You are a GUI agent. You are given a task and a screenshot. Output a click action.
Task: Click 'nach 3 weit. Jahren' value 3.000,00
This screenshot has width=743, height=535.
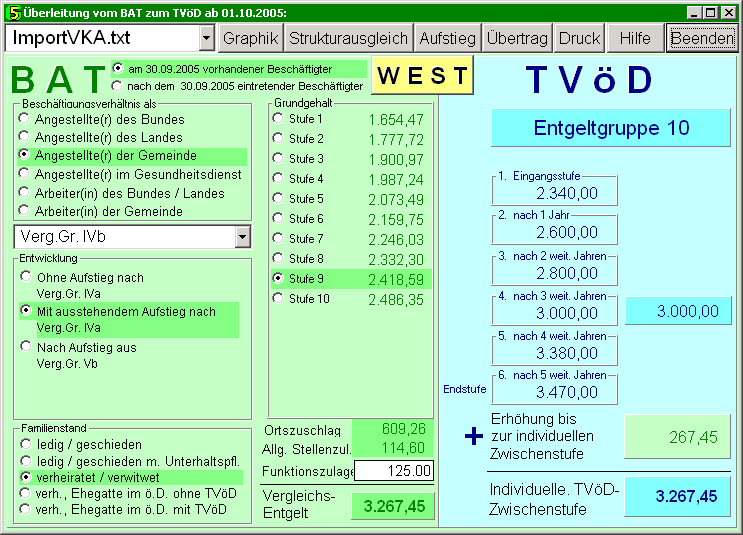click(x=567, y=313)
